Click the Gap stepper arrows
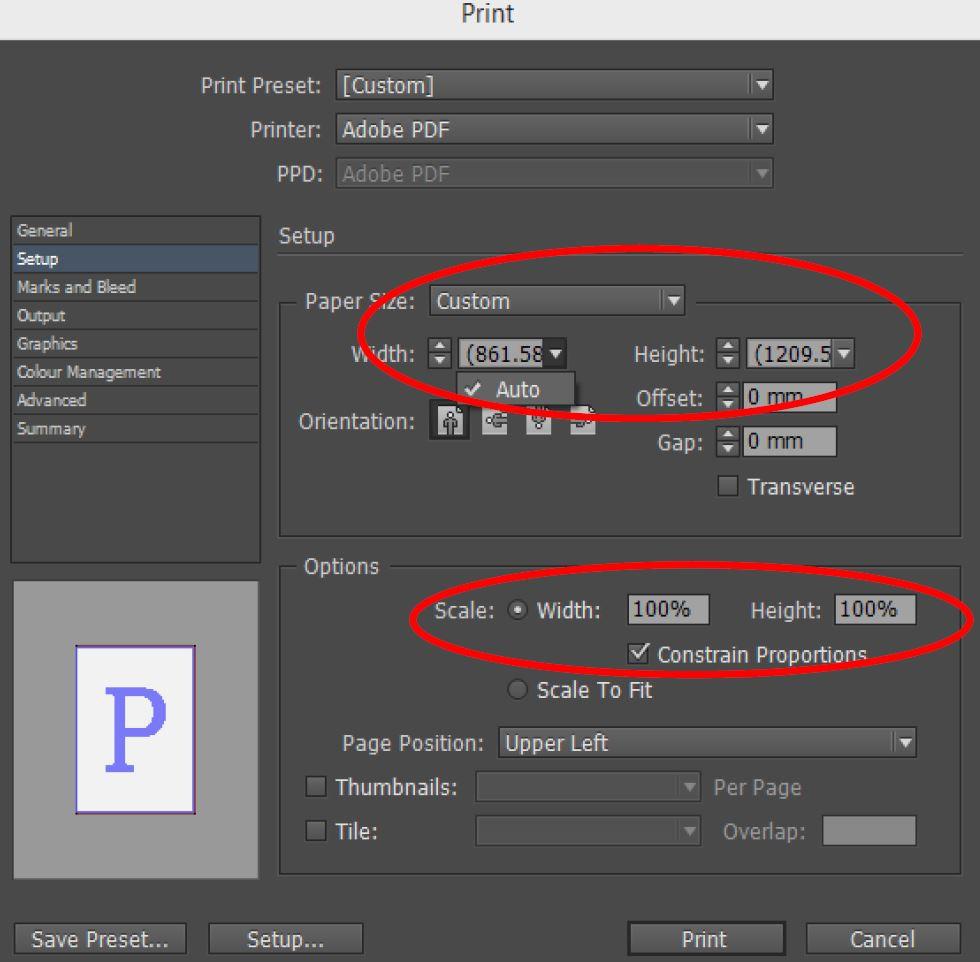 (x=728, y=441)
